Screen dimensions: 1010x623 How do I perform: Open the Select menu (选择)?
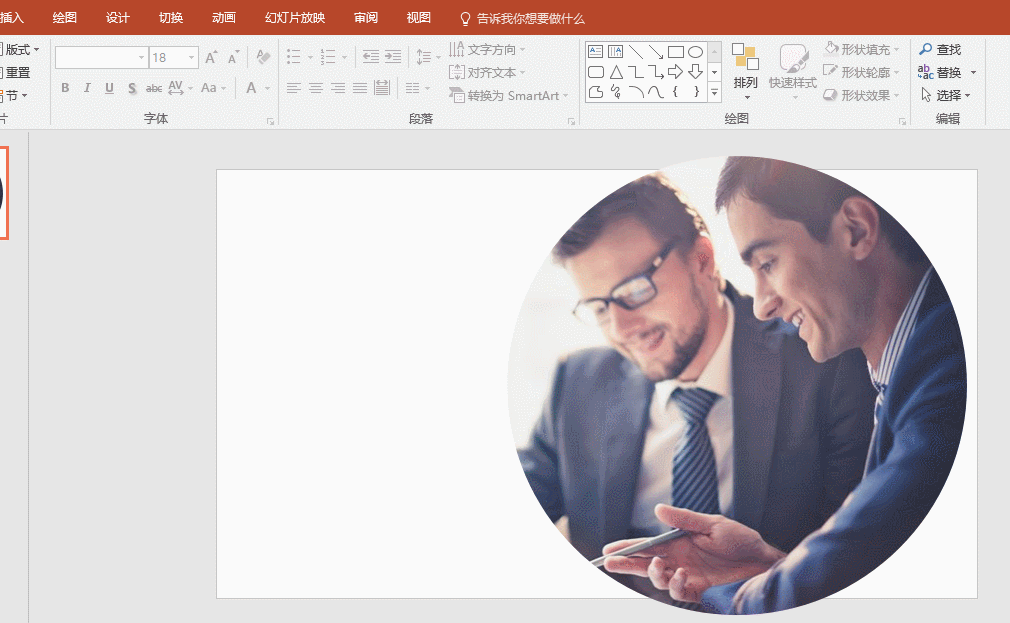(x=945, y=95)
